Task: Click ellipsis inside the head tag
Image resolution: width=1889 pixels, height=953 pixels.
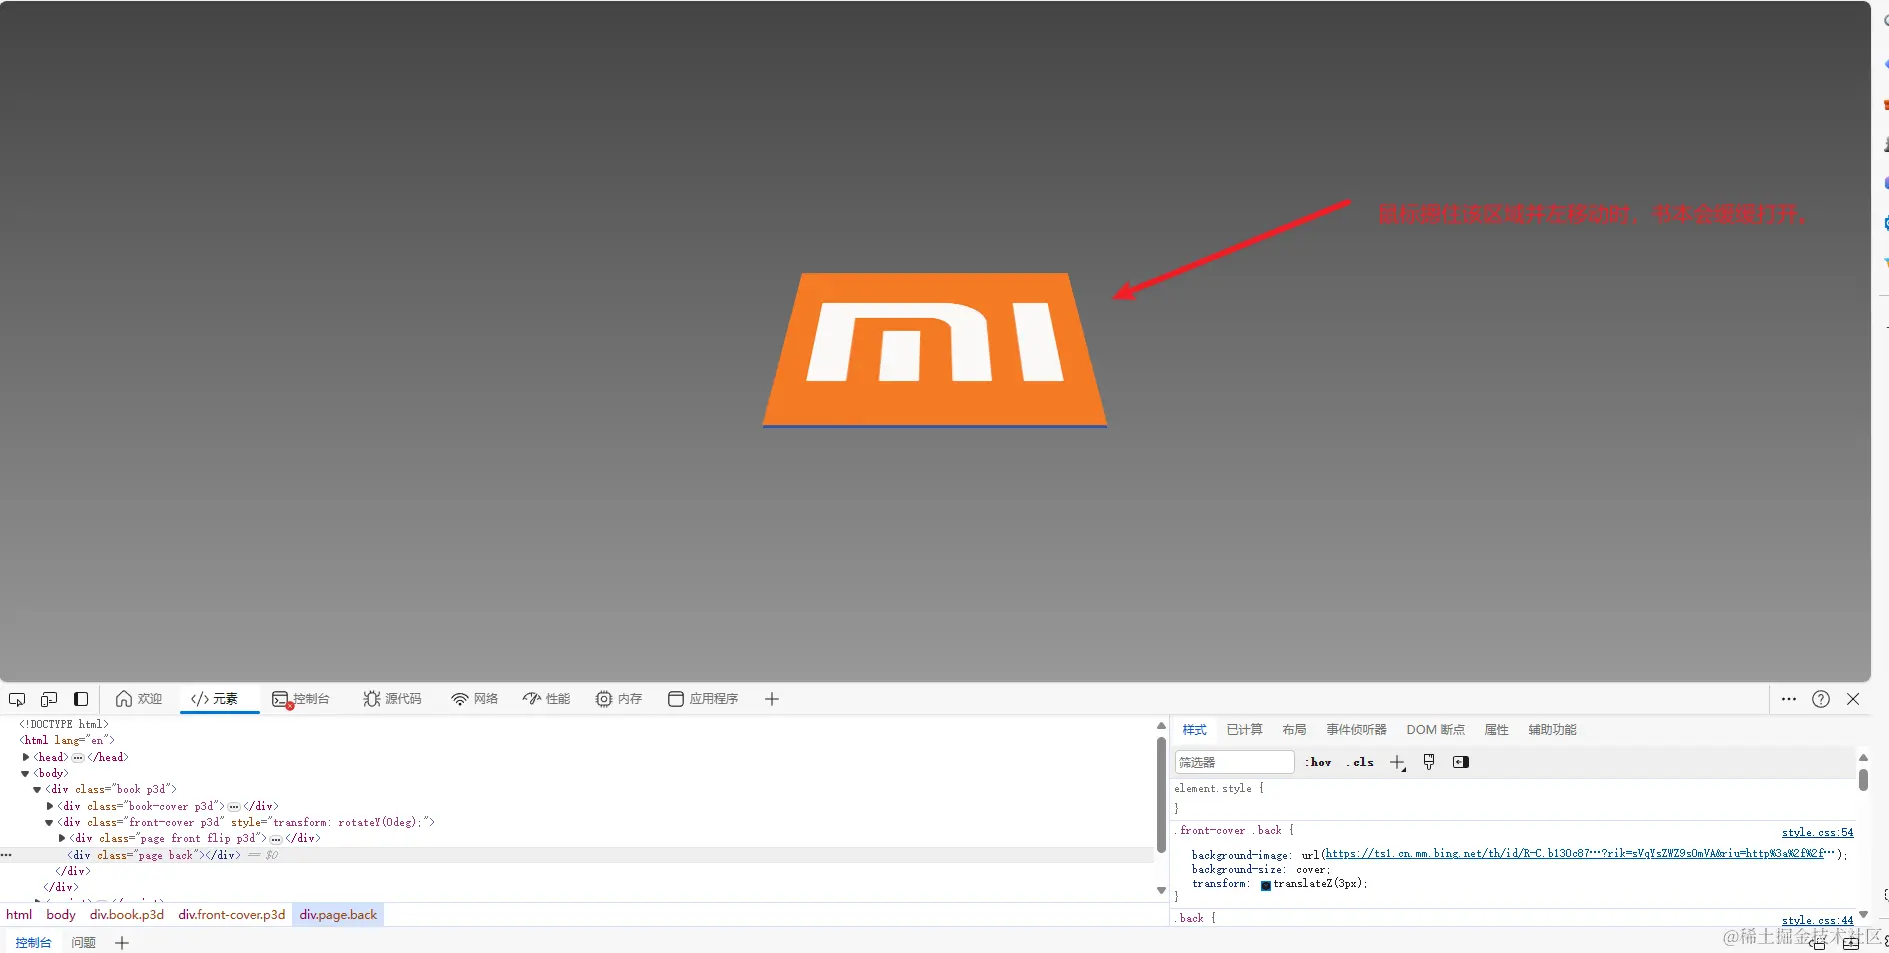Action: [78, 757]
